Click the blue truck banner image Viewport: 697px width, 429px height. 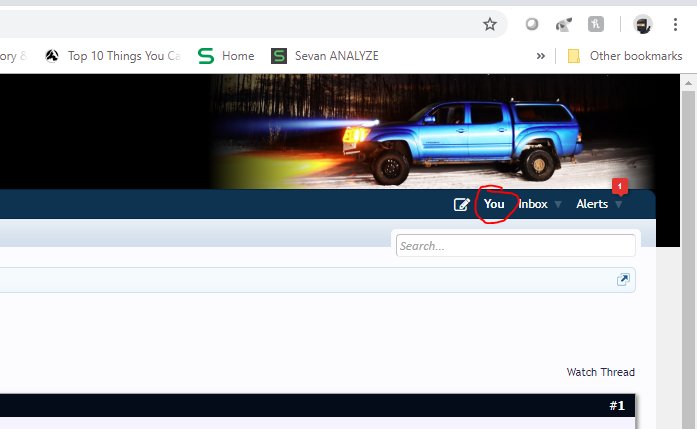pyautogui.click(x=432, y=132)
